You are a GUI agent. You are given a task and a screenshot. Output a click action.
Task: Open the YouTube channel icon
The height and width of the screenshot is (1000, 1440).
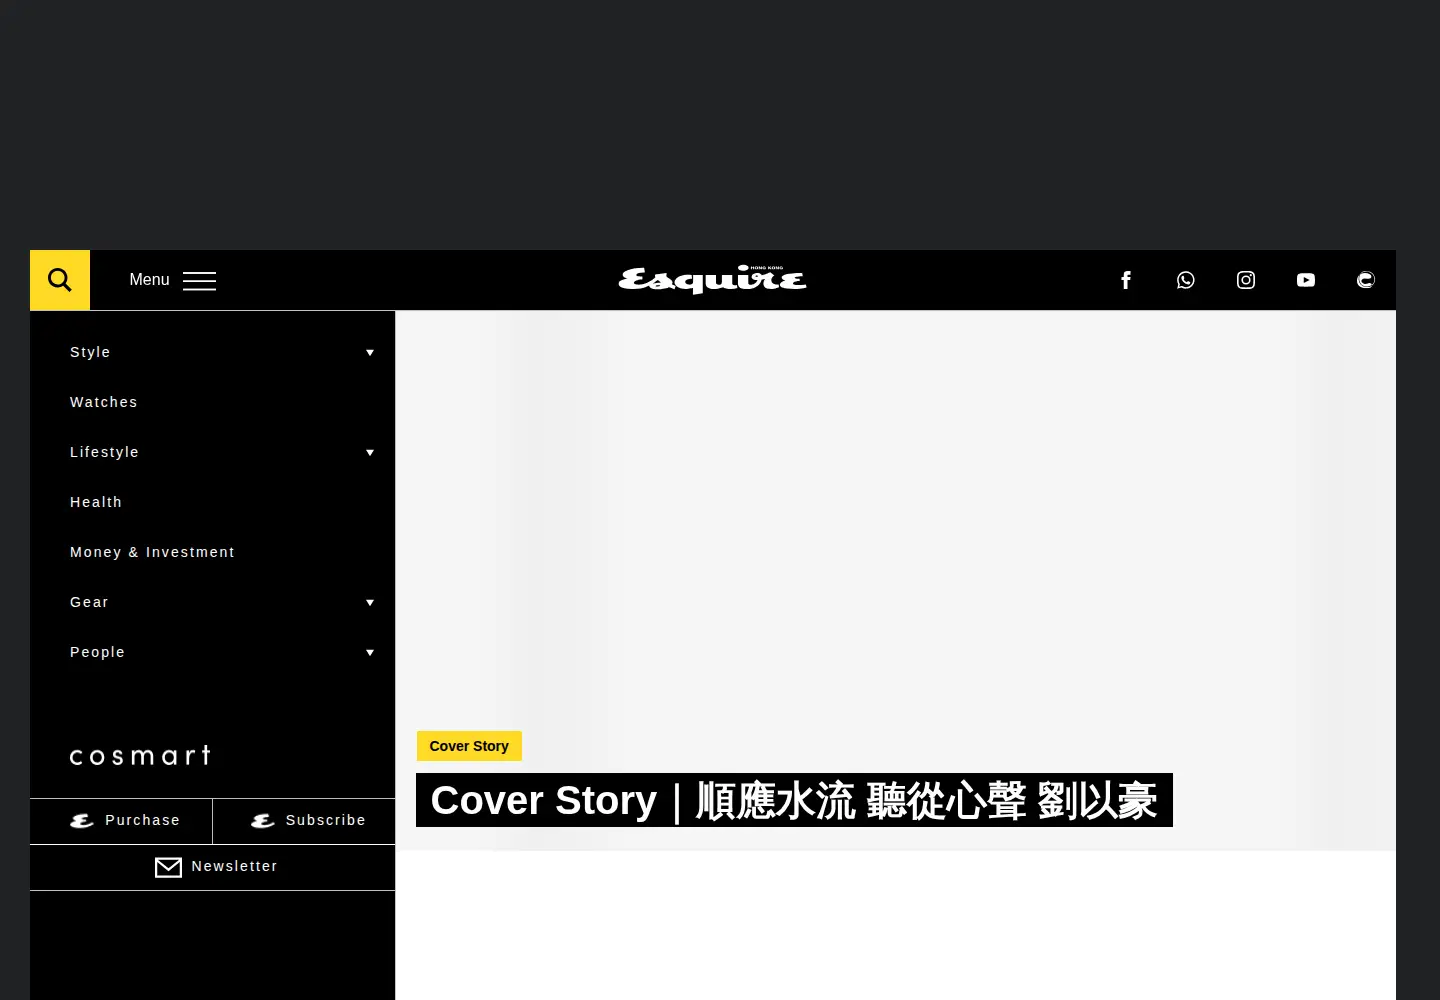pyautogui.click(x=1306, y=280)
